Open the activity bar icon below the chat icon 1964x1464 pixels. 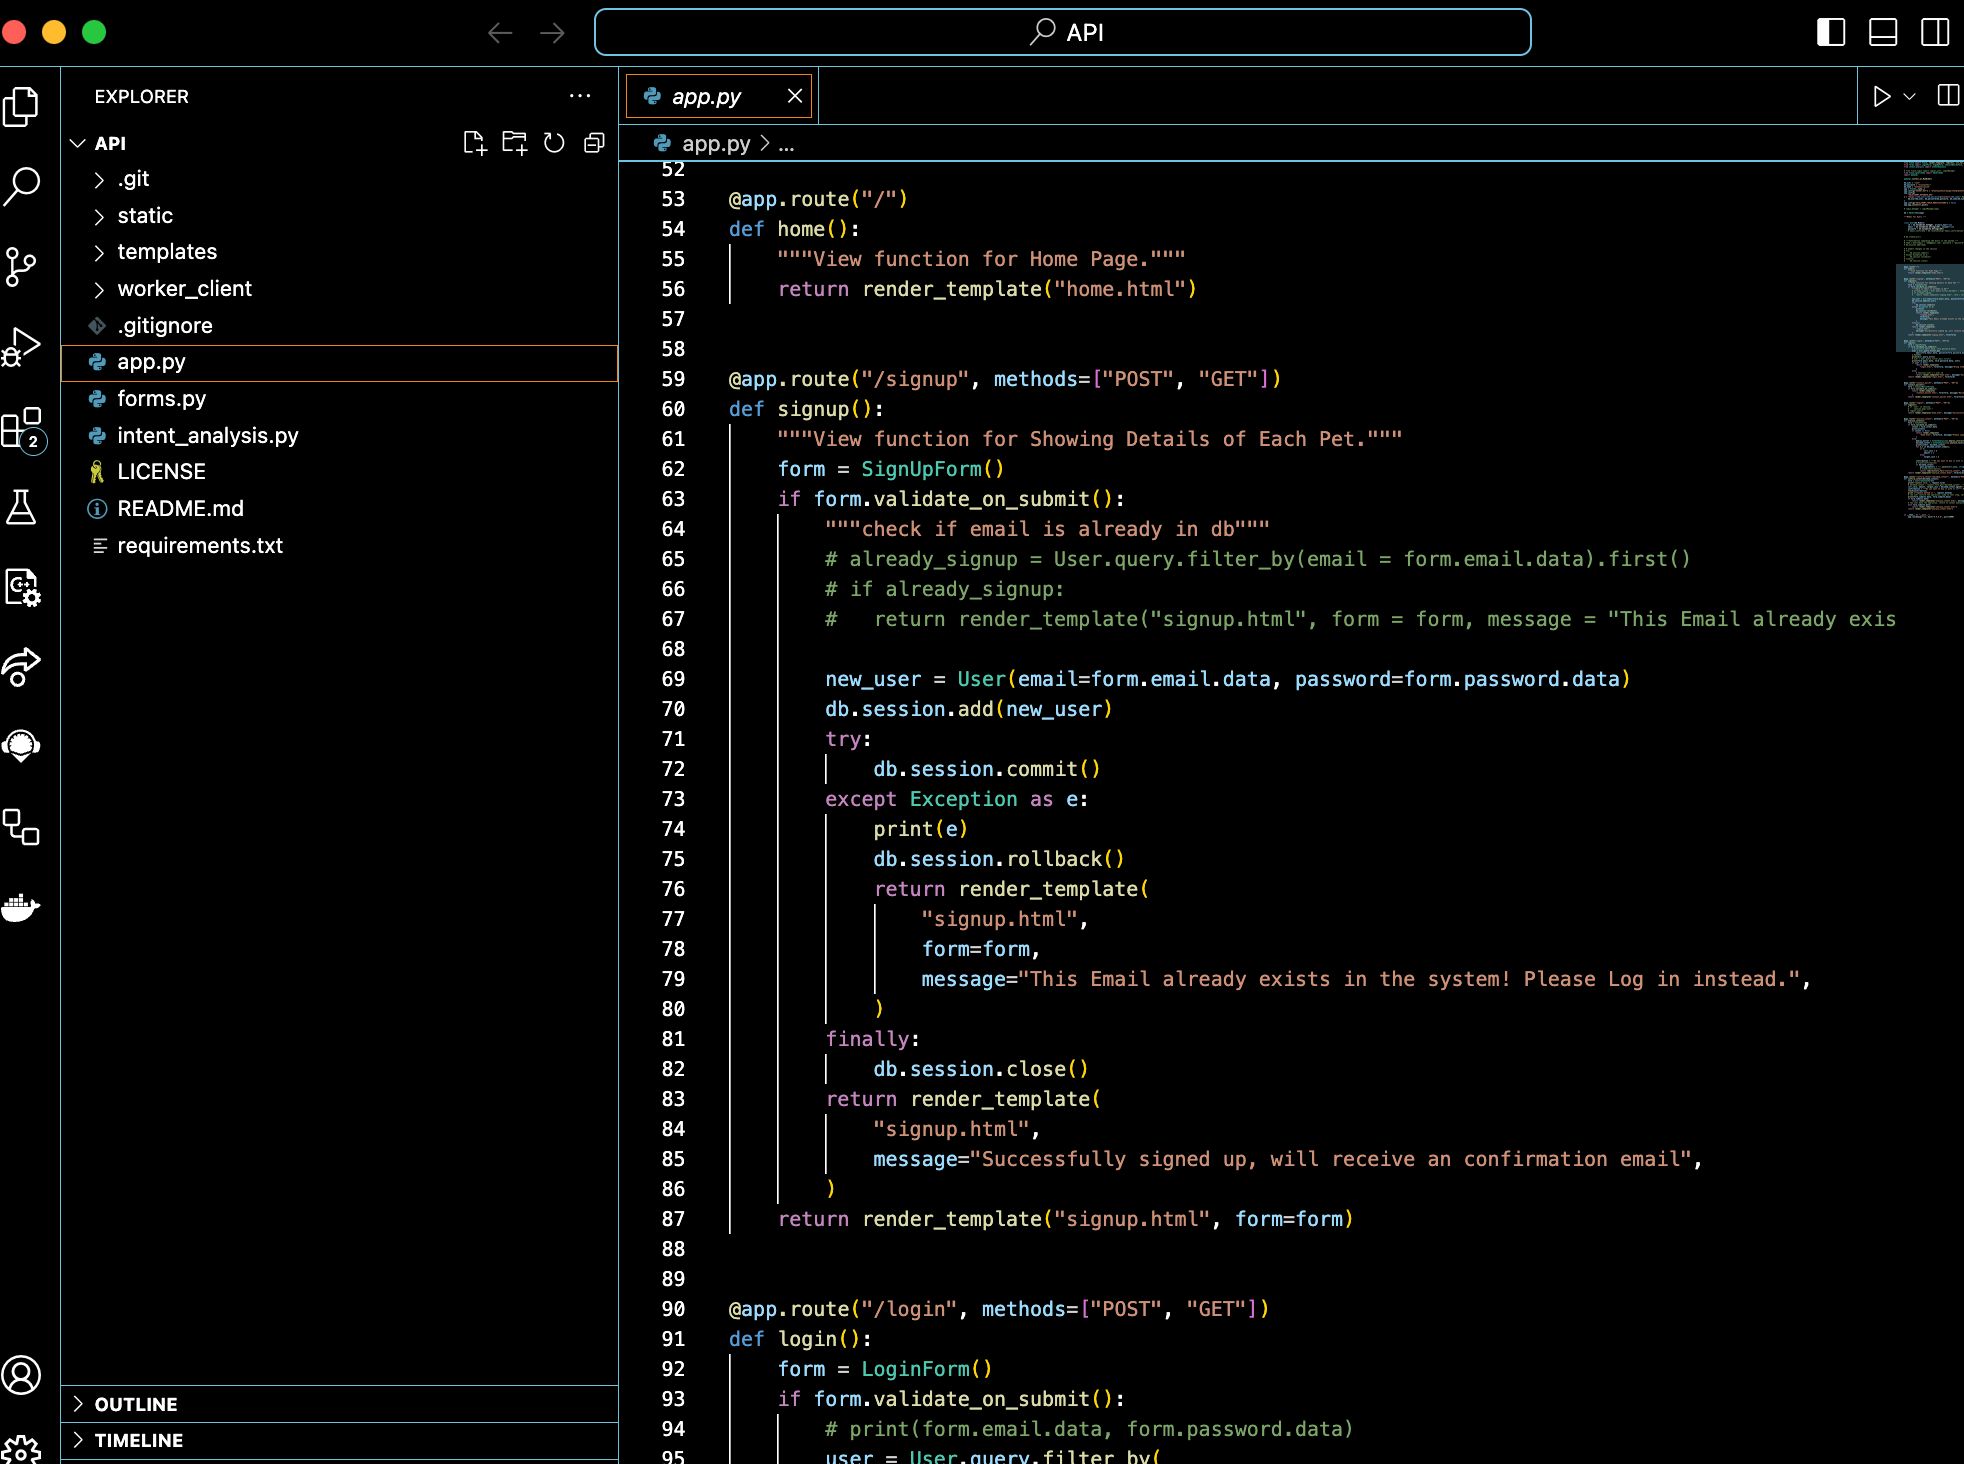point(22,827)
